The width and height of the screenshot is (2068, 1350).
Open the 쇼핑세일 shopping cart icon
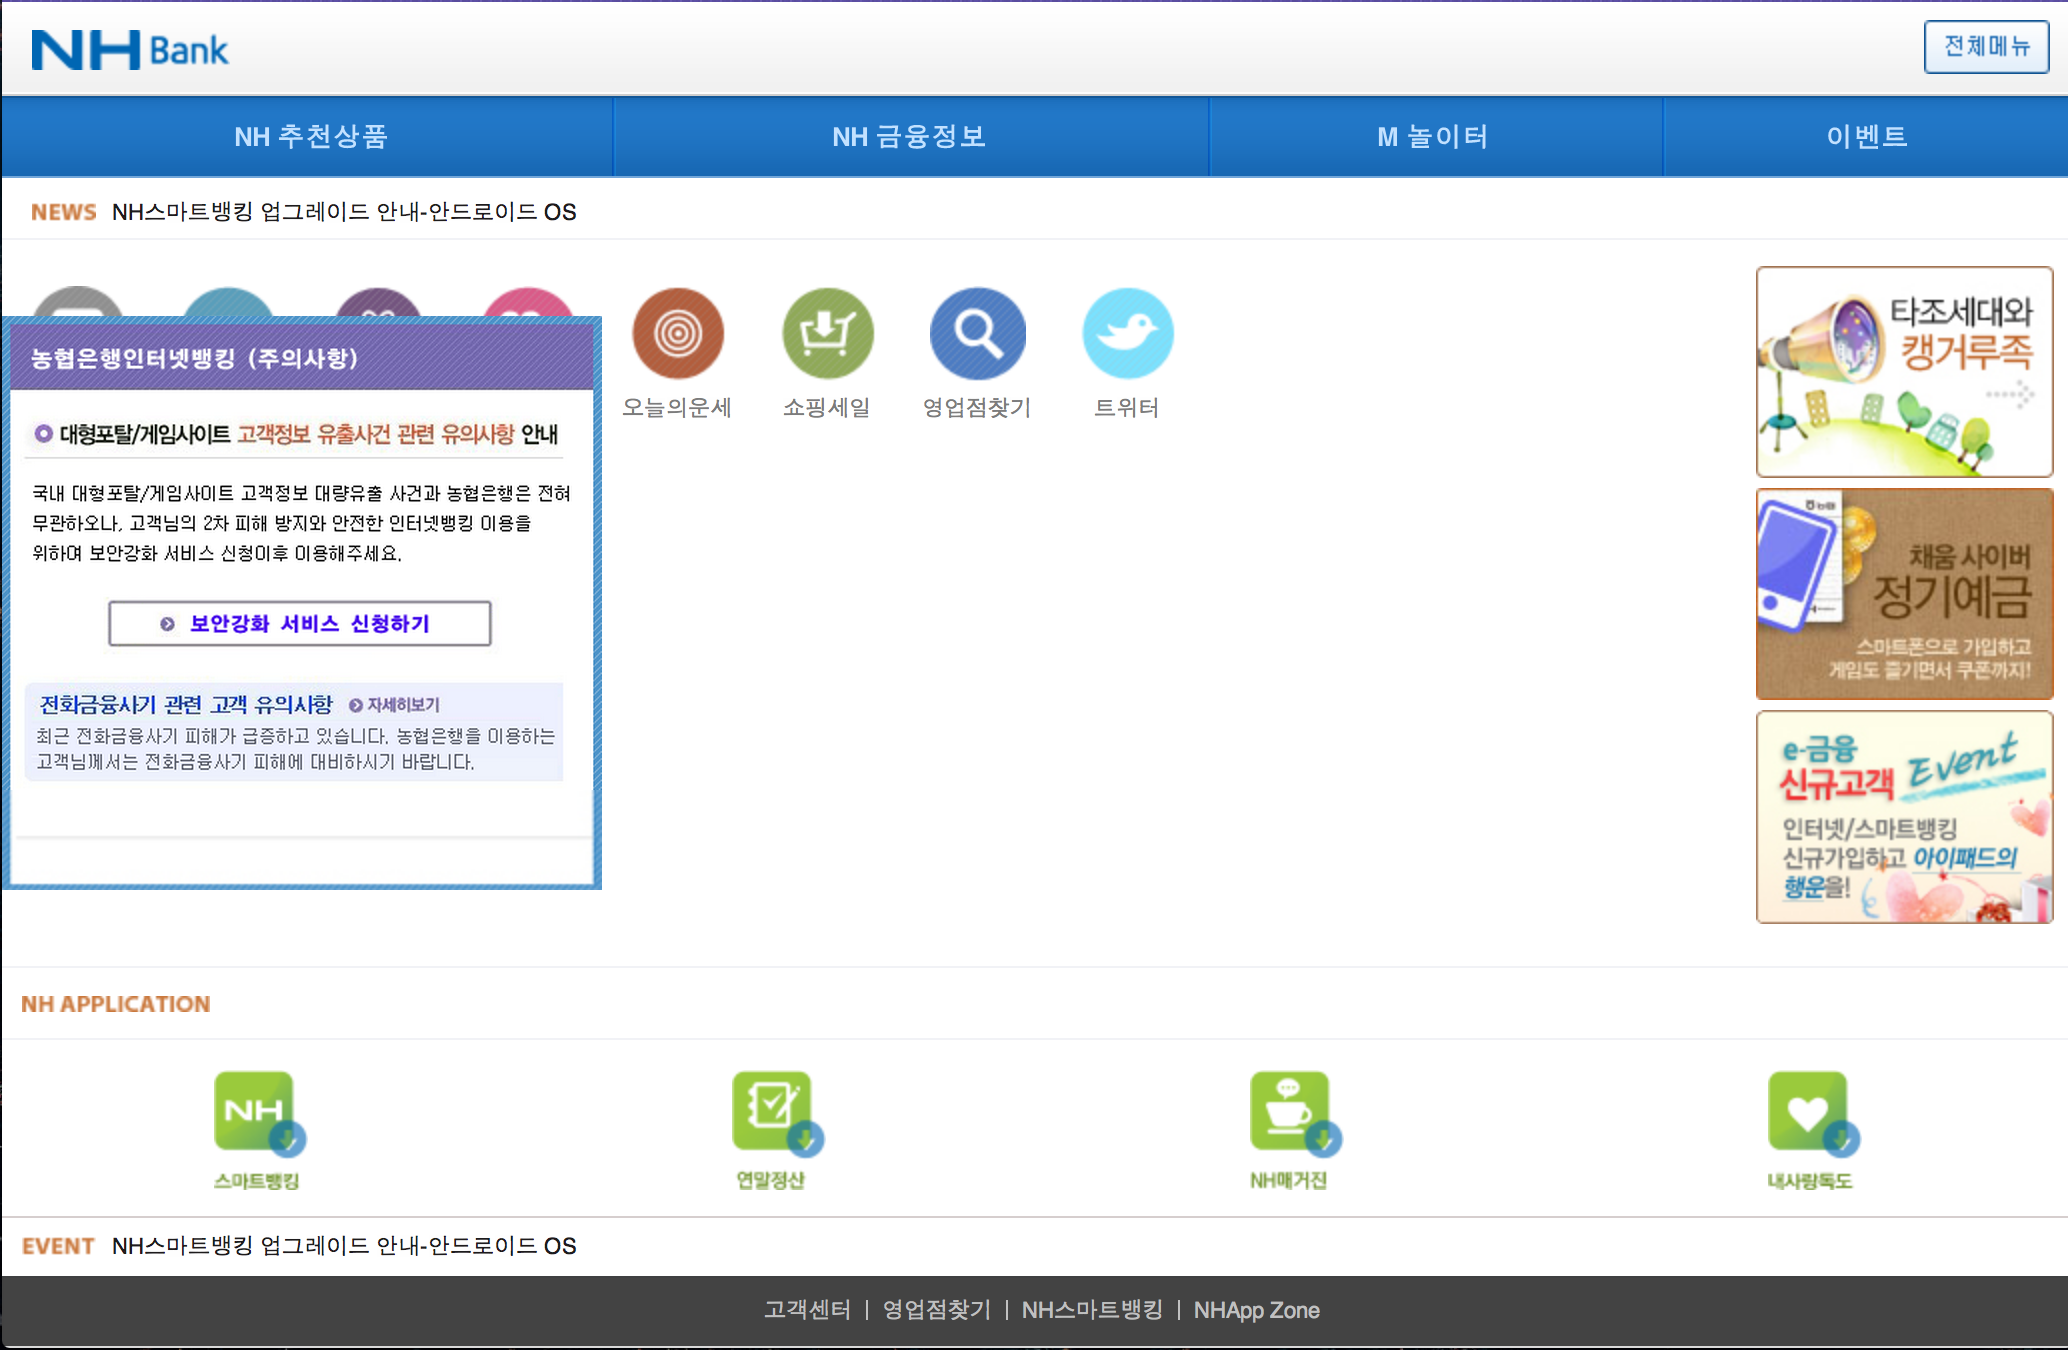(828, 334)
